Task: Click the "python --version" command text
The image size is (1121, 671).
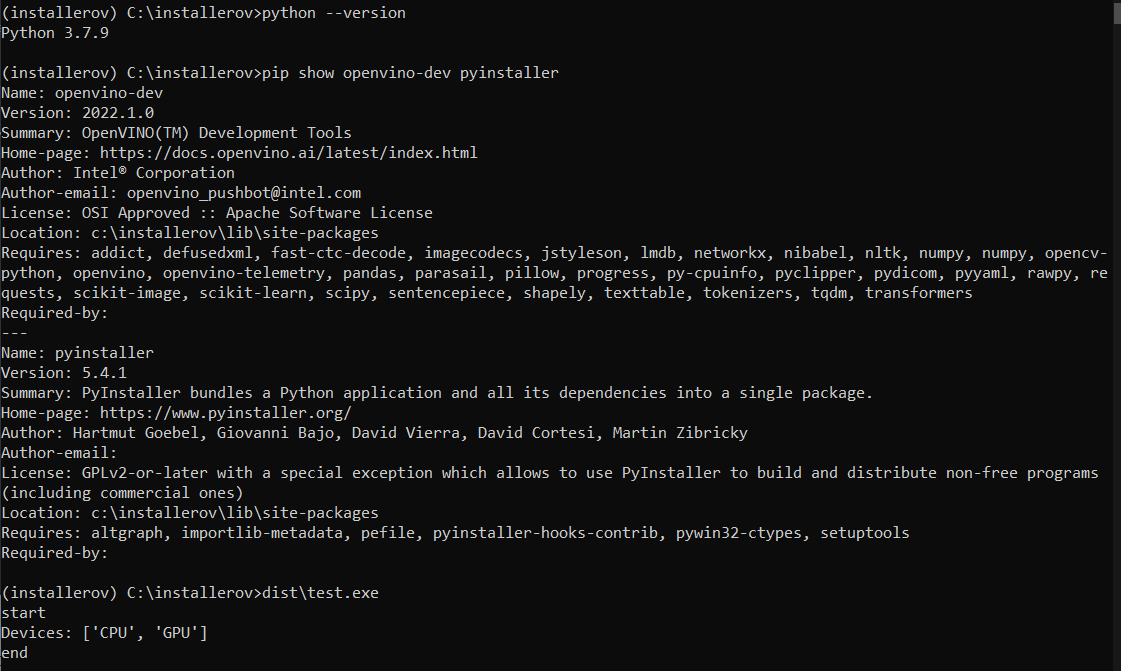Action: pos(333,13)
